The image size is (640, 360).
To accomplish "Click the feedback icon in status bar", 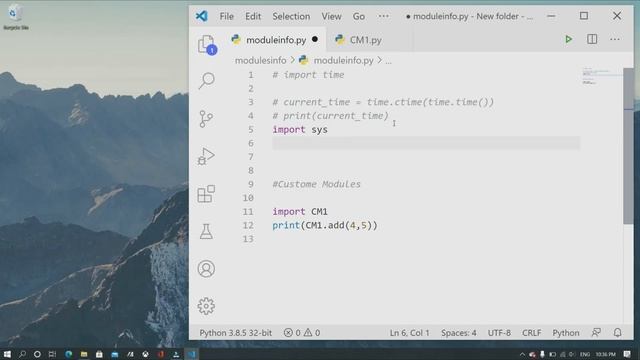I will point(596,333).
